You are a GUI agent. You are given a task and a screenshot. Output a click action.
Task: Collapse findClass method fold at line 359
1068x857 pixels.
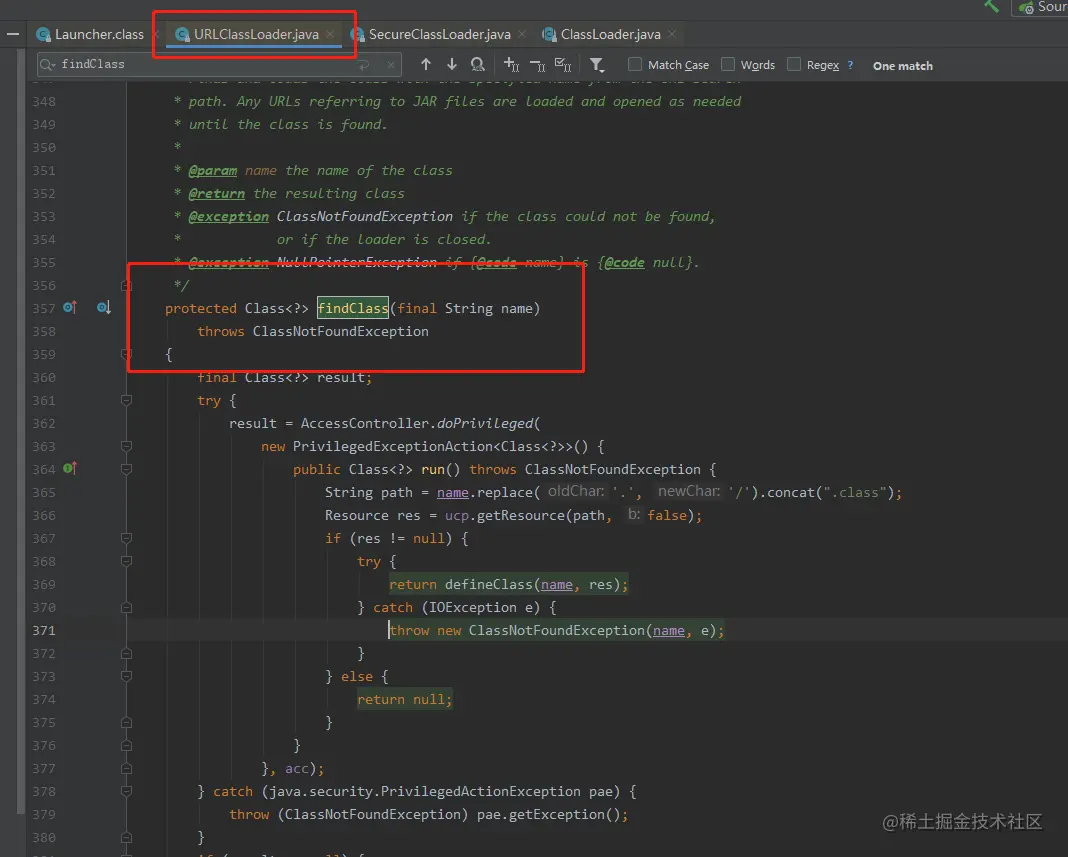(x=126, y=354)
